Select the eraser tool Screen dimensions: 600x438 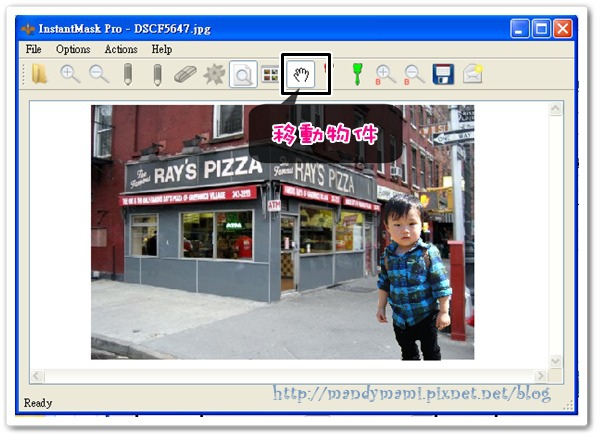click(185, 74)
